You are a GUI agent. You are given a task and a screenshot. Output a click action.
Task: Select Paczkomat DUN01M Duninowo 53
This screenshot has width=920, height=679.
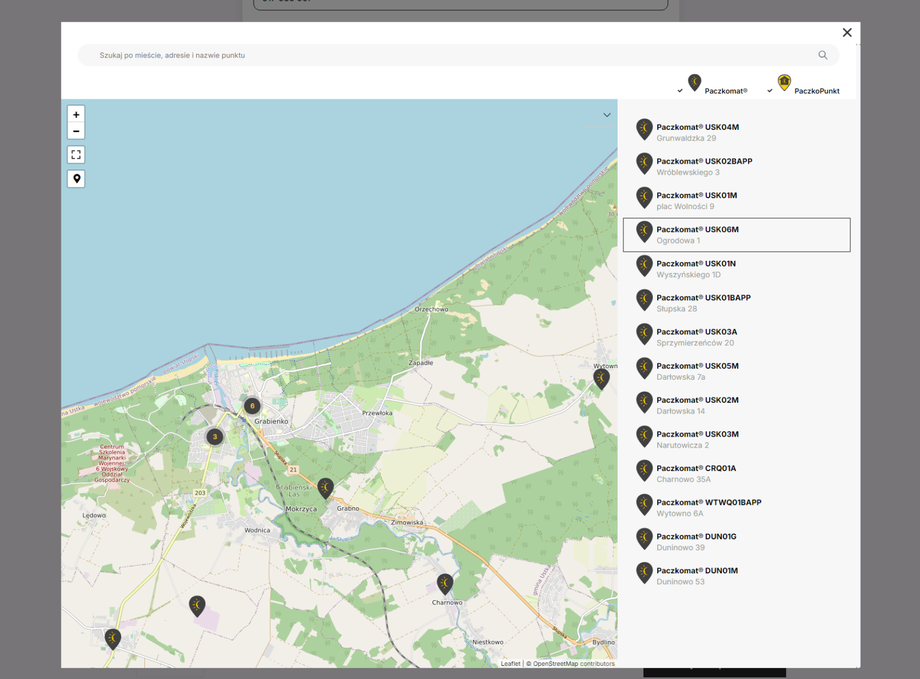[736, 575]
